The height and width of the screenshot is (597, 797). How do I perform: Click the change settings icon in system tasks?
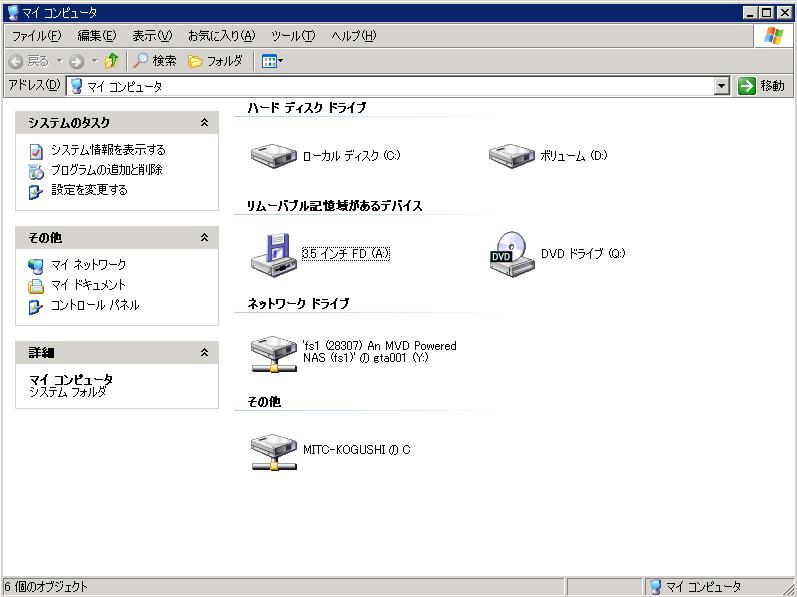coord(36,192)
